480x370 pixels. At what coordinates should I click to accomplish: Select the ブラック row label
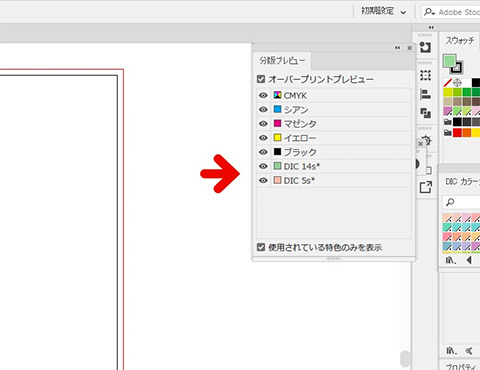pos(300,152)
